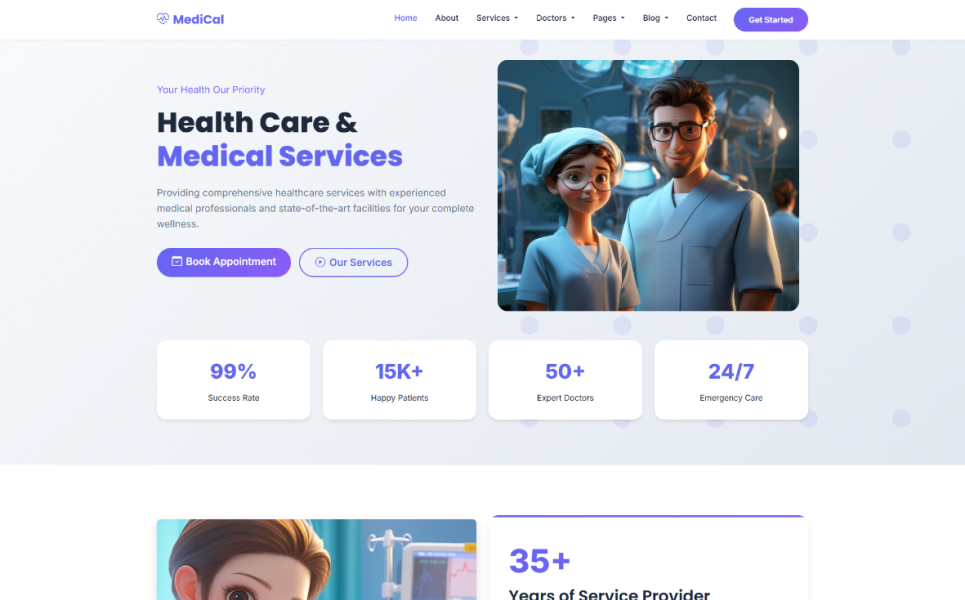Click the nurse image near the bottom
Image resolution: width=965 pixels, height=600 pixels.
pyautogui.click(x=316, y=559)
